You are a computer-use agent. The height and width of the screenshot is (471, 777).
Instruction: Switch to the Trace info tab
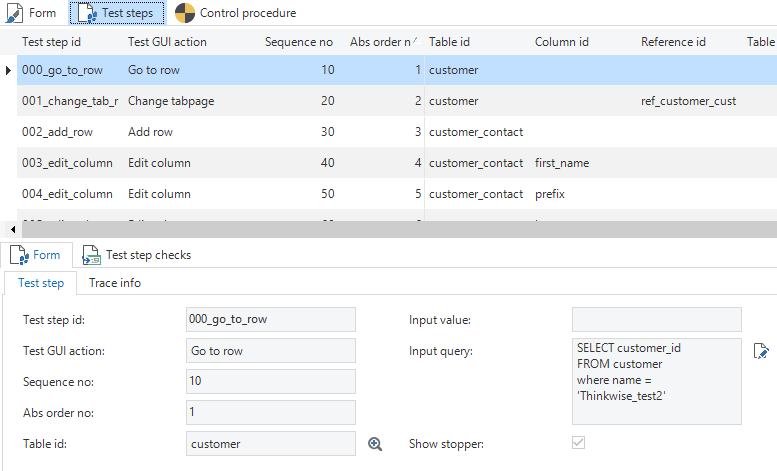point(115,283)
